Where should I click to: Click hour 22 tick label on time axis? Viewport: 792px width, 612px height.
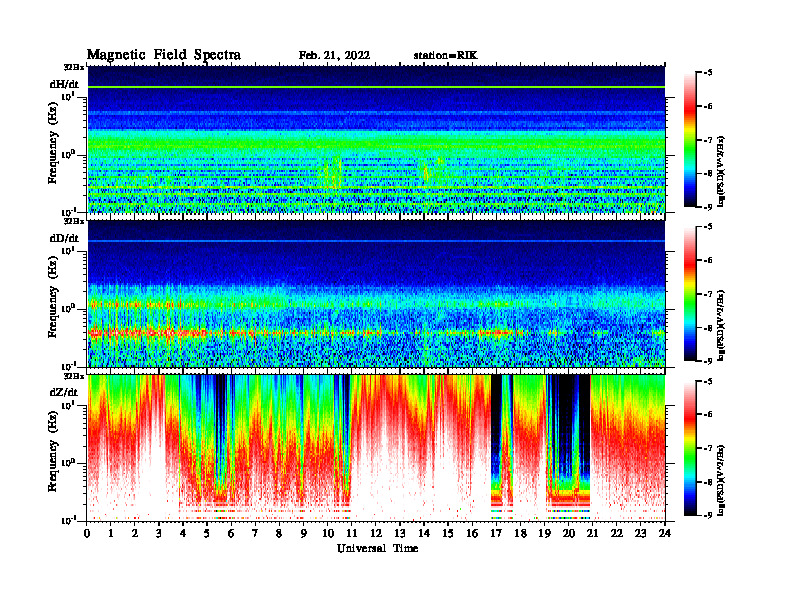[617, 534]
